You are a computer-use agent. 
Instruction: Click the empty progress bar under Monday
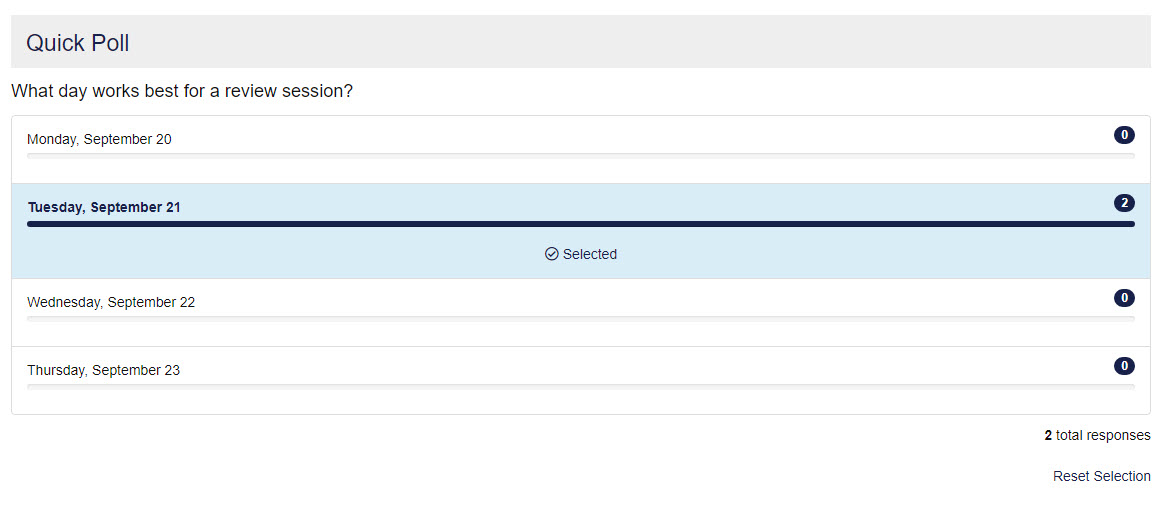pyautogui.click(x=580, y=156)
